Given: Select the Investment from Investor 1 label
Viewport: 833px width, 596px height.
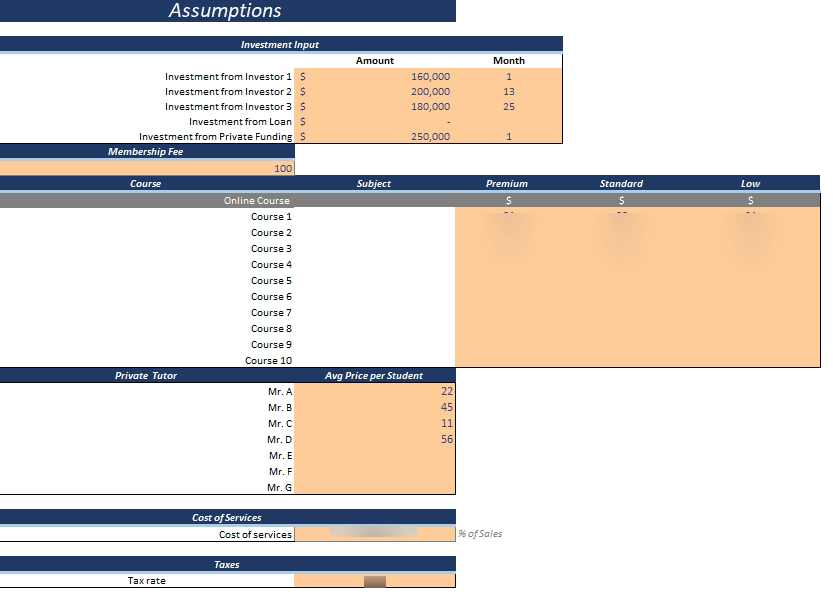Looking at the screenshot, I should [228, 77].
